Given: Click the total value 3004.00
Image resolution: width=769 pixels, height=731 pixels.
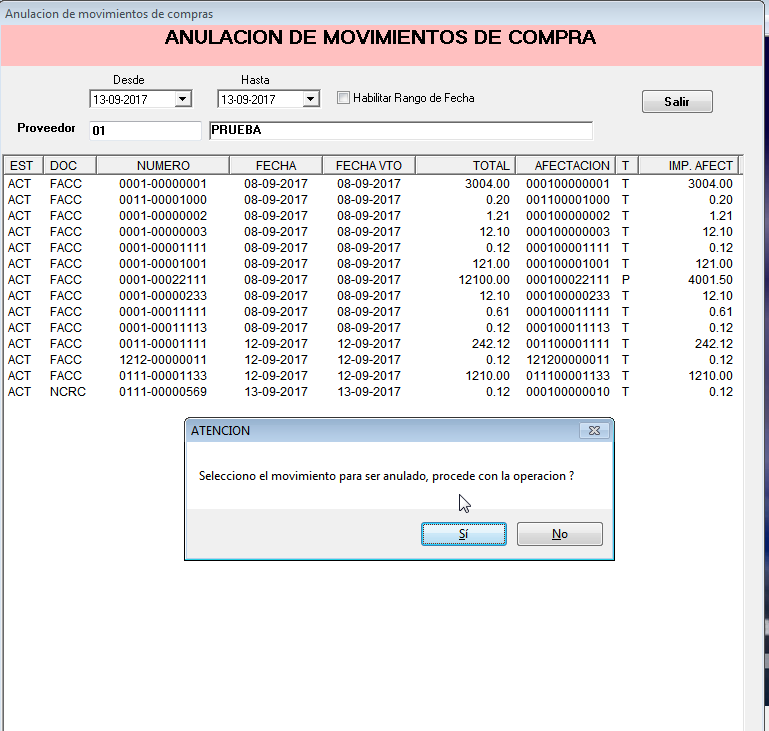Looking at the screenshot, I should (x=487, y=184).
